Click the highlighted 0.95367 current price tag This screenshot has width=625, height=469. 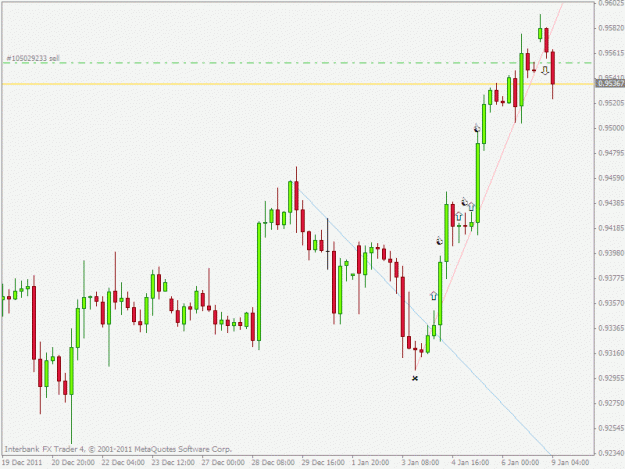pos(610,83)
